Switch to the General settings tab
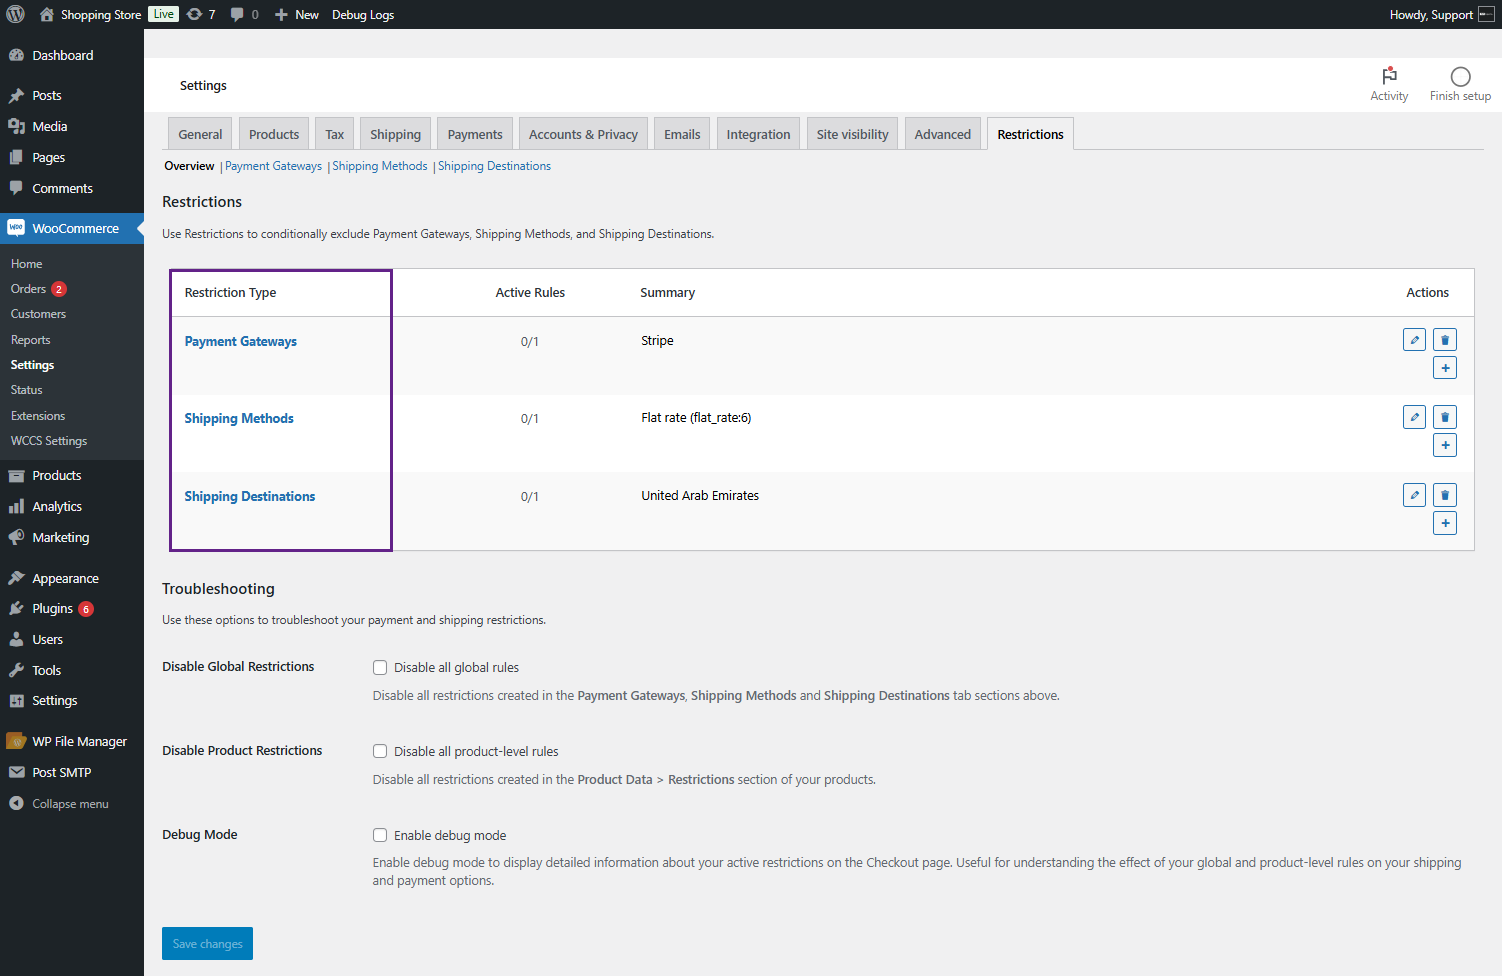Viewport: 1502px width, 976px height. point(200,134)
